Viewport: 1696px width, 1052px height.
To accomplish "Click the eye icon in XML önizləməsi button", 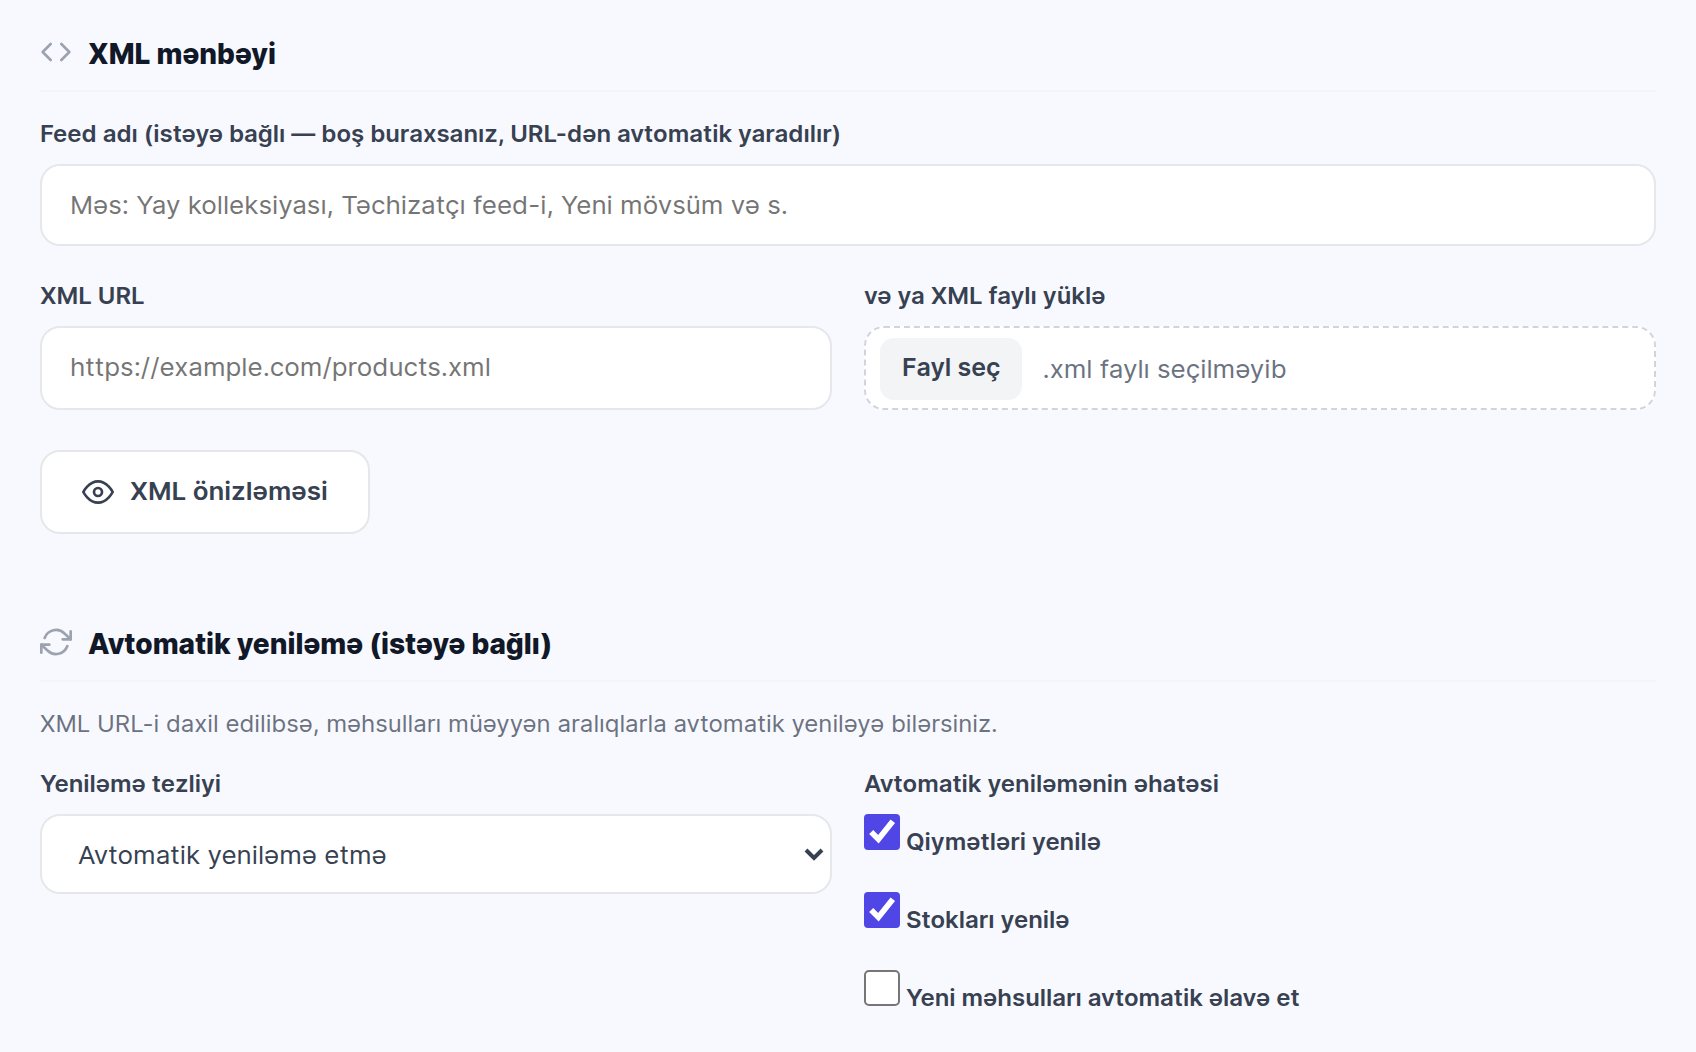I will click(98, 492).
